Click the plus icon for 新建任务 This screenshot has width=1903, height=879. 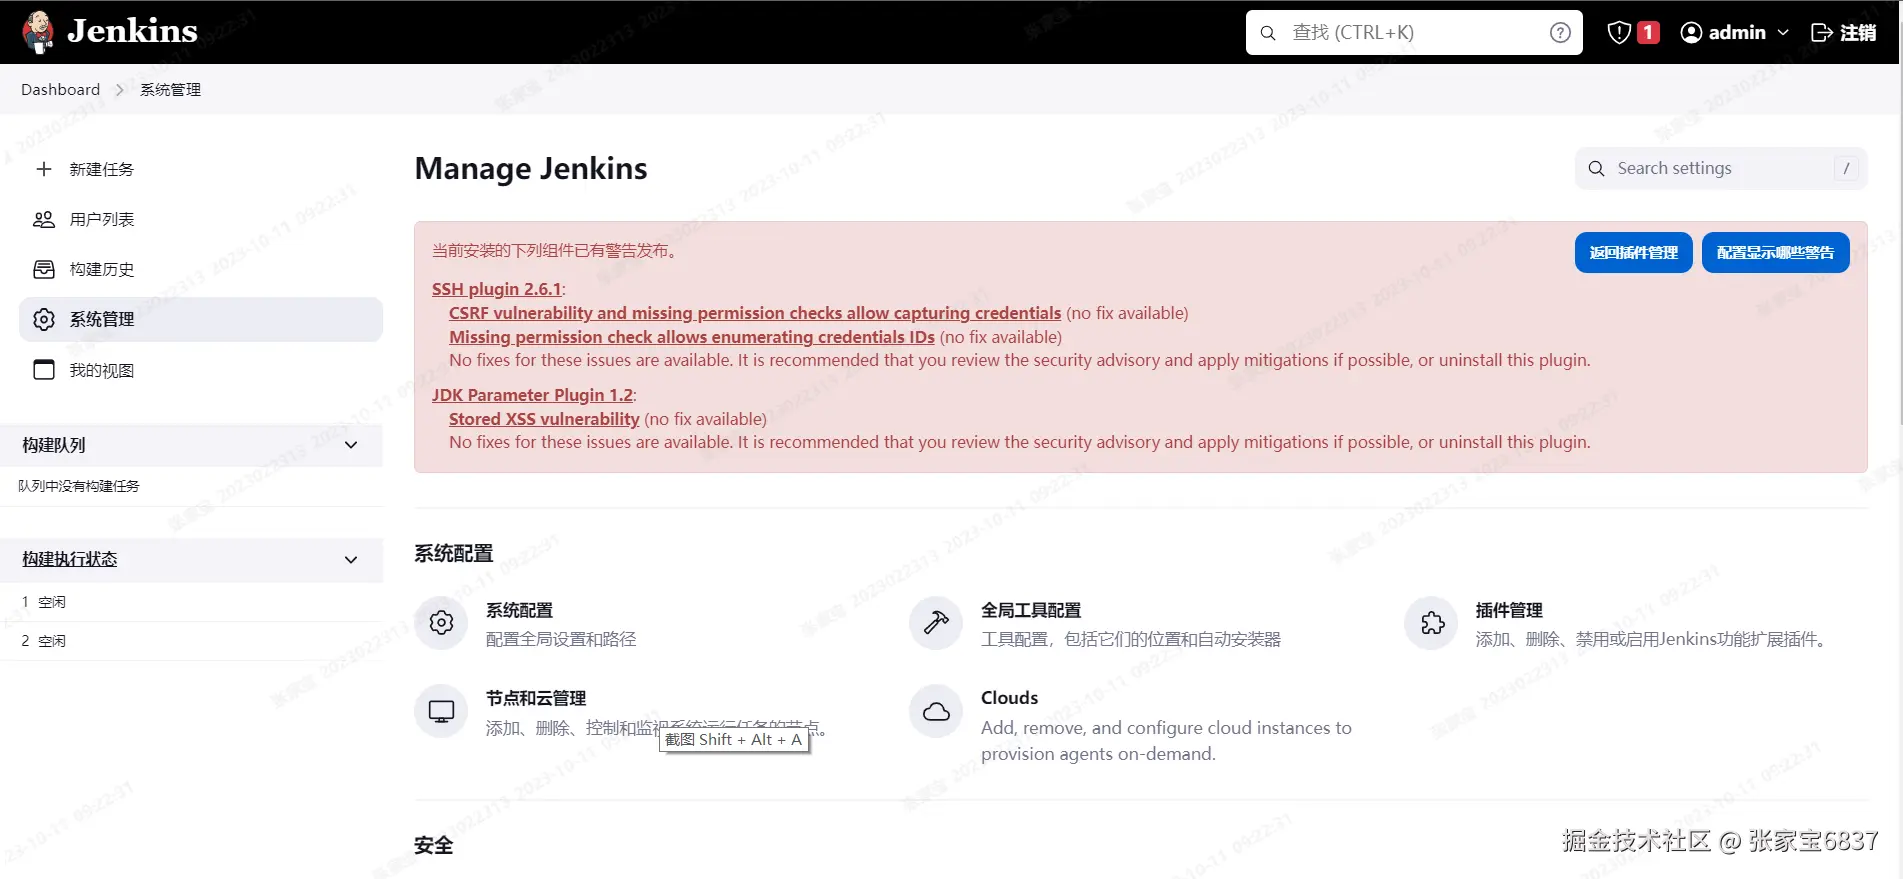coord(44,169)
